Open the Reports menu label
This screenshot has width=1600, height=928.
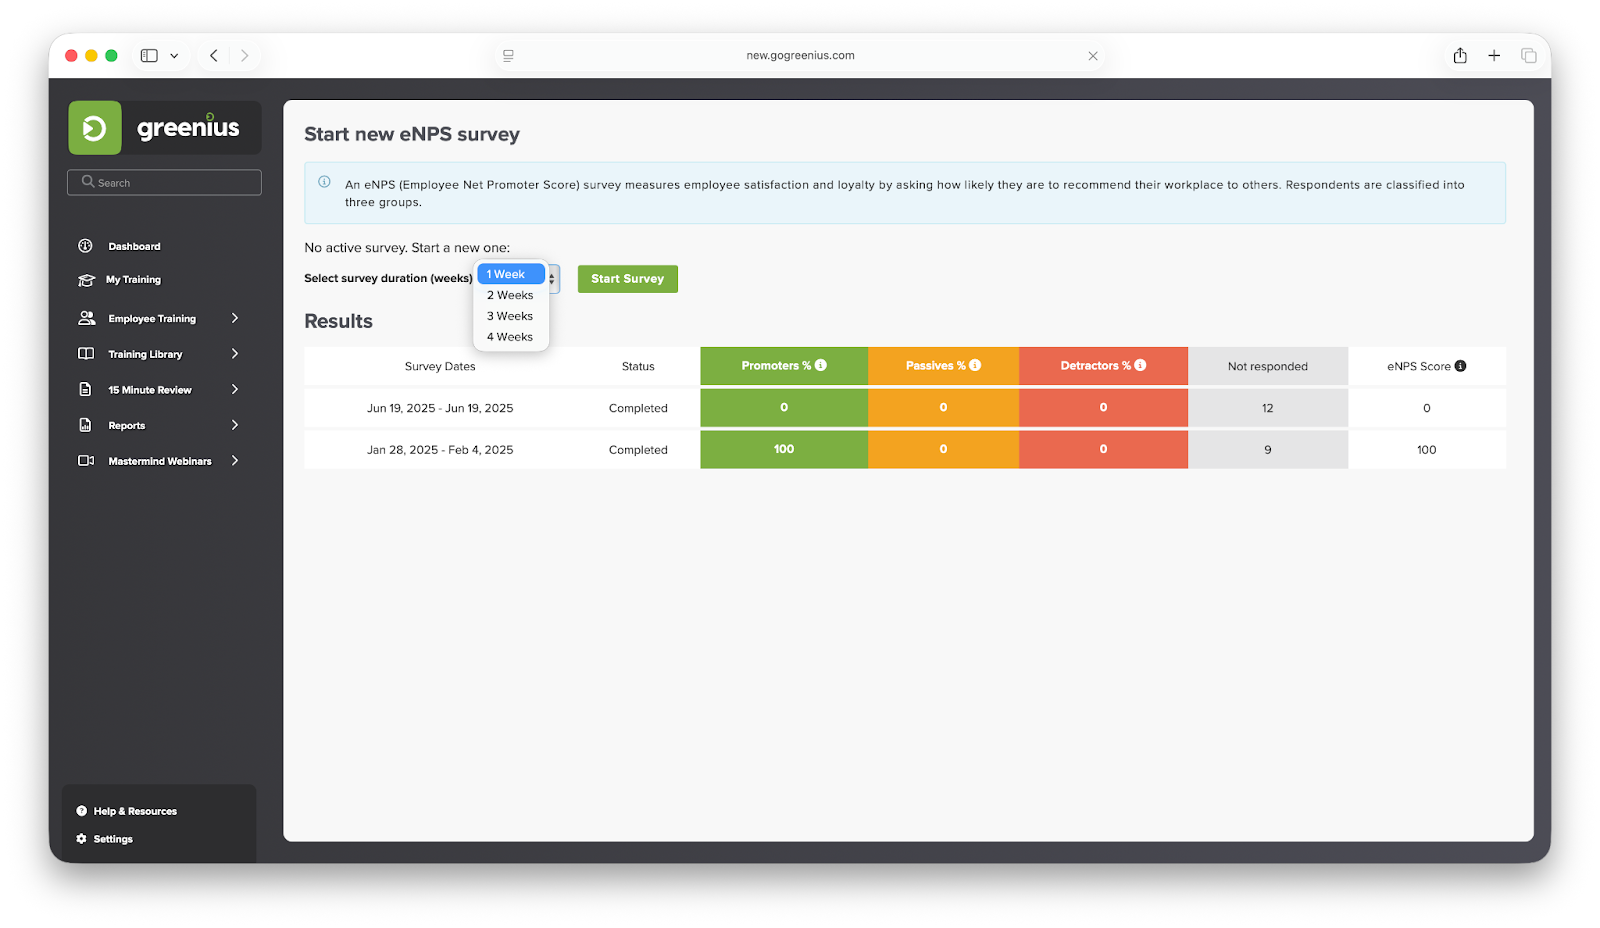pos(127,425)
